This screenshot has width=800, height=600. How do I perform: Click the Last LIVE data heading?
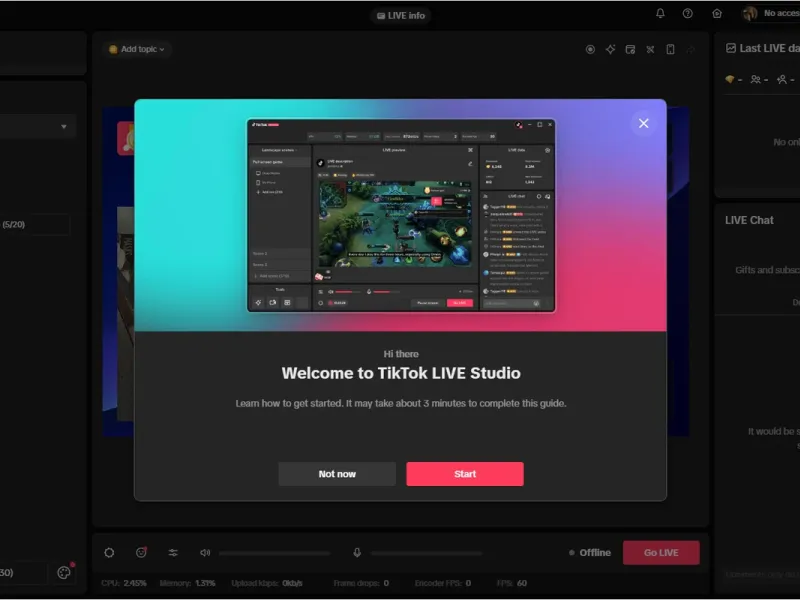coord(770,48)
